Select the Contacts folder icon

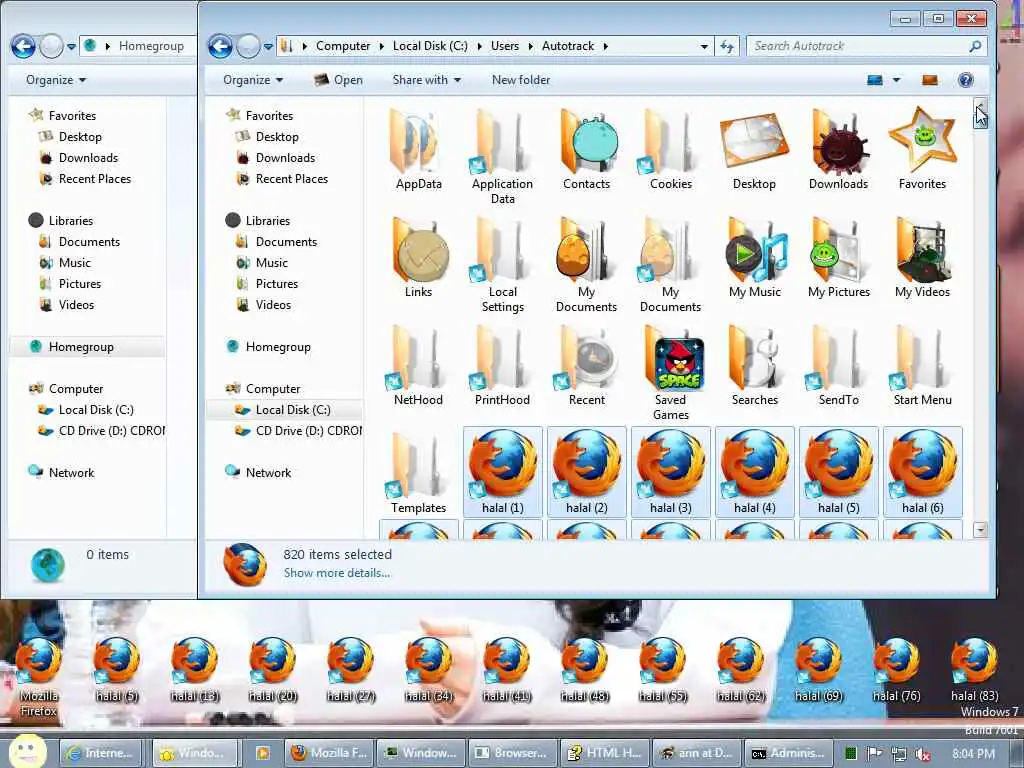pyautogui.click(x=586, y=149)
